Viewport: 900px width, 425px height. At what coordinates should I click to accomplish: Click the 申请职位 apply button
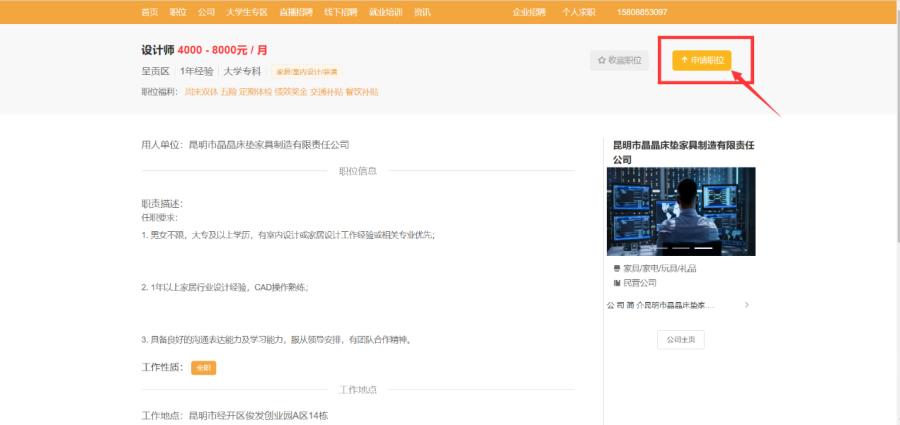pos(702,60)
